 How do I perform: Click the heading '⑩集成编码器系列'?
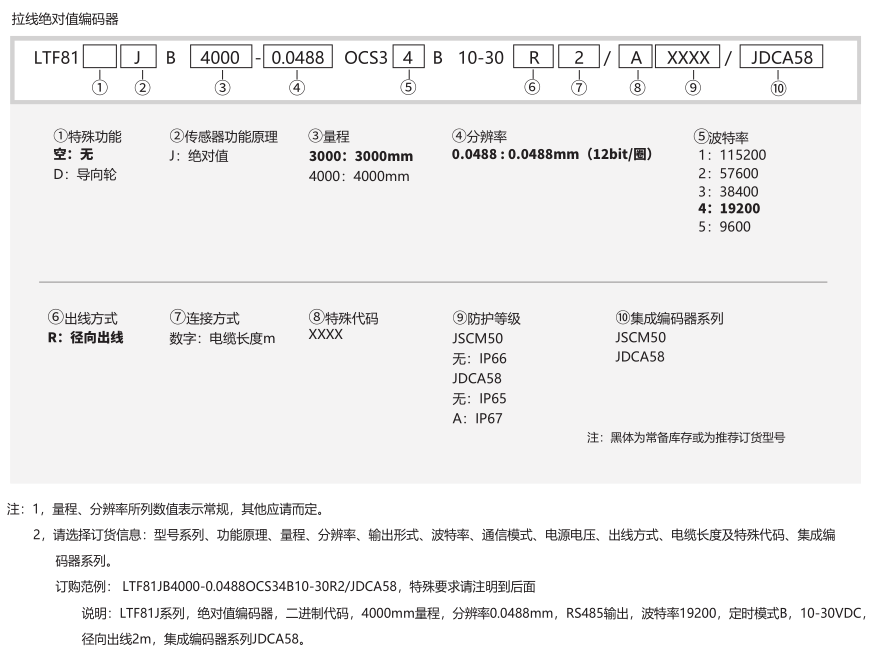[669, 318]
